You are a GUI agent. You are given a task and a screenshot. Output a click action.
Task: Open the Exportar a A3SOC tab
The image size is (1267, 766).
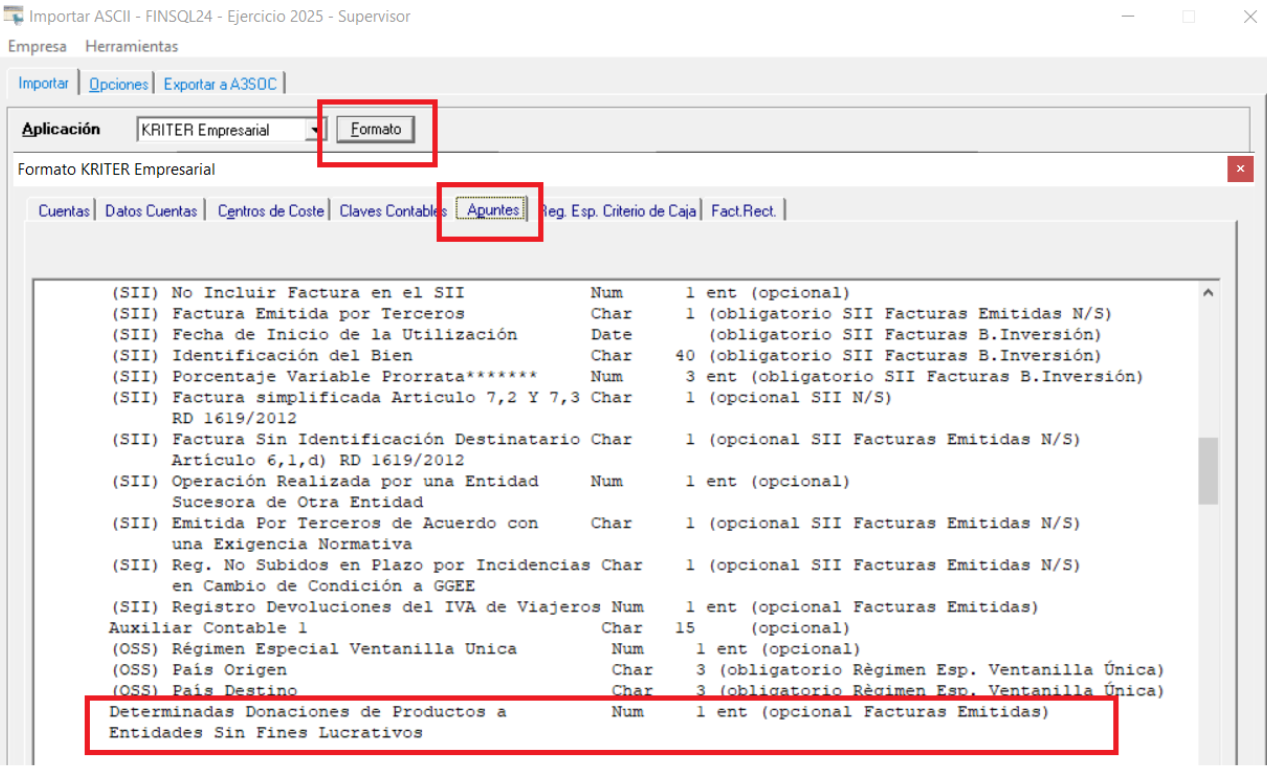220,85
